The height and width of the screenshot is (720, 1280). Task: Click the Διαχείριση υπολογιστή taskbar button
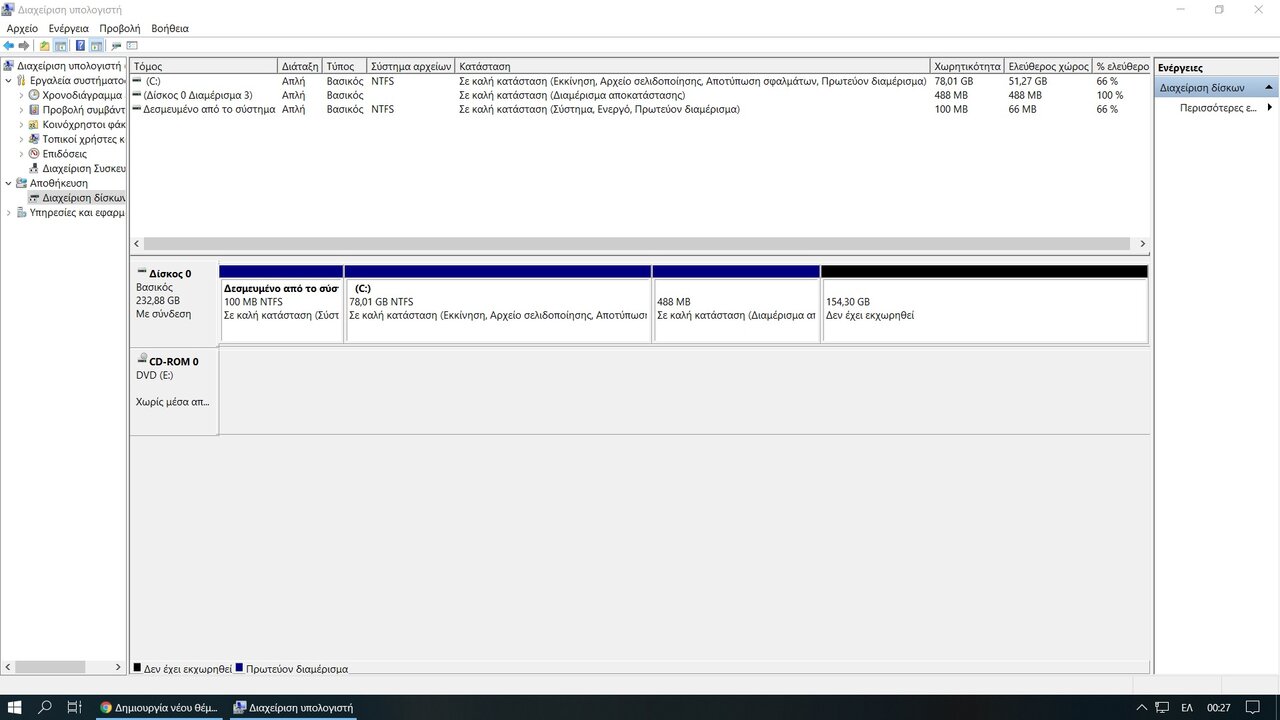294,707
